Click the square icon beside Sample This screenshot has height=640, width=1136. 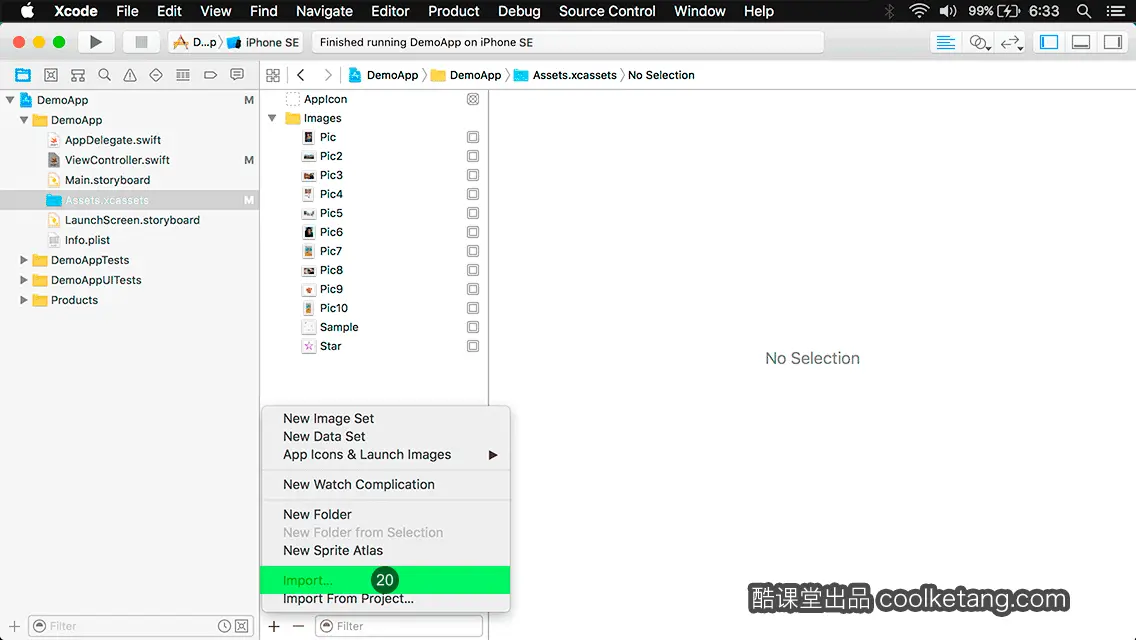coord(473,327)
